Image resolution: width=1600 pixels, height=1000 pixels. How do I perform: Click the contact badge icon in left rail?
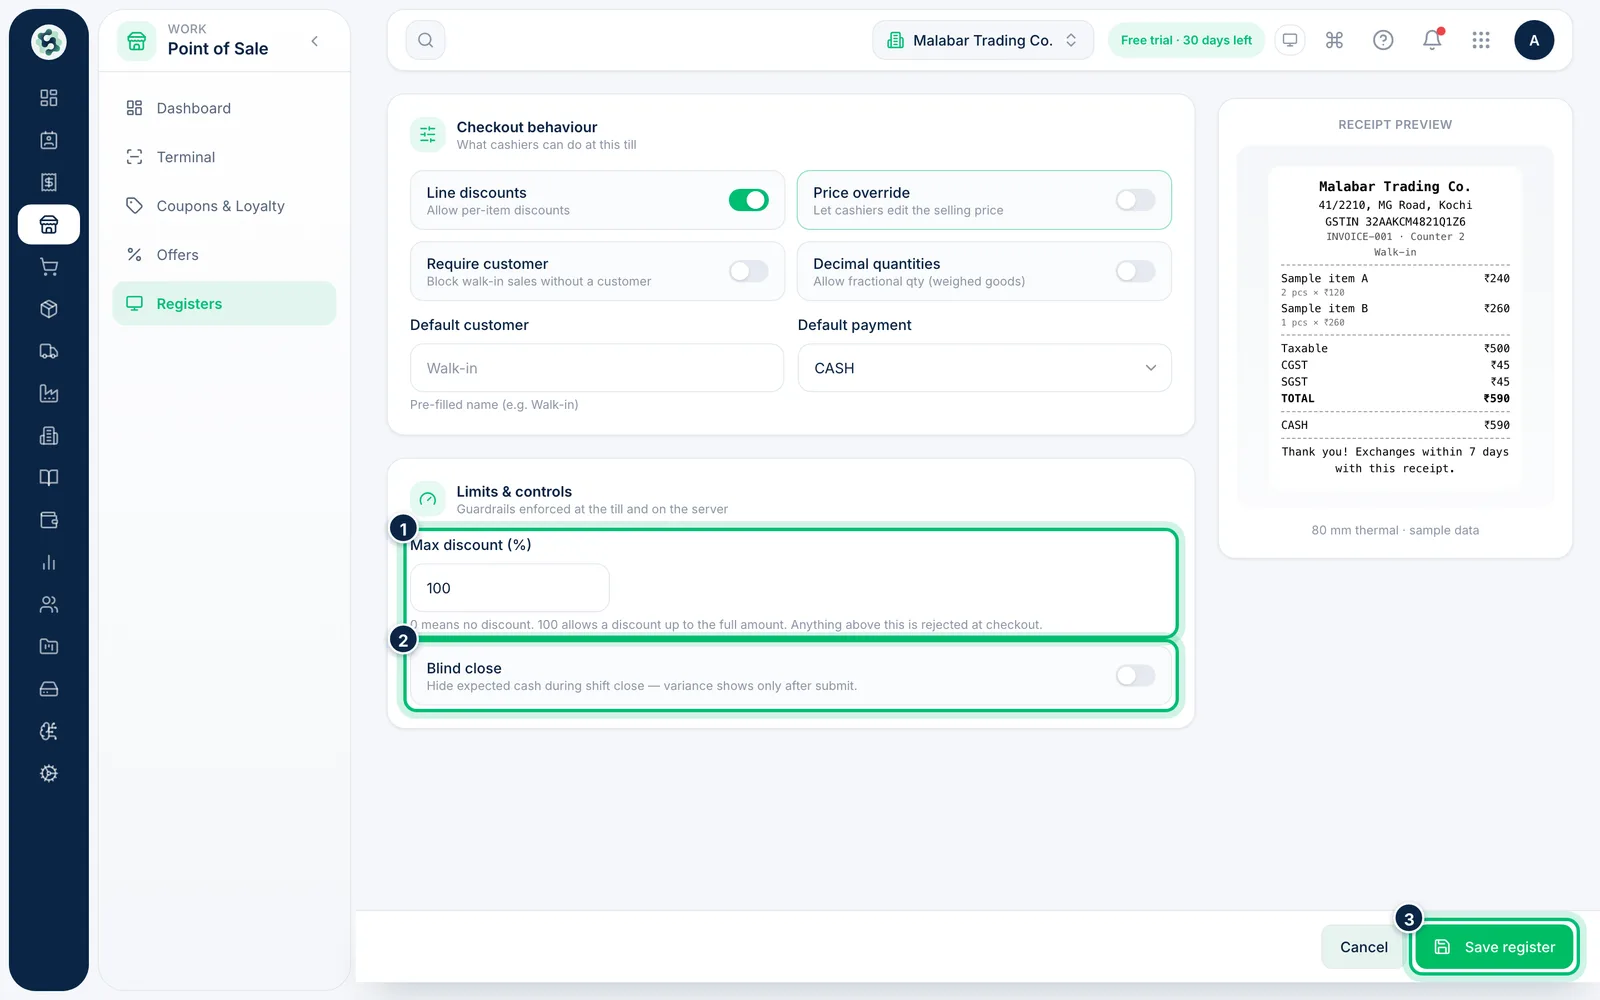48,140
